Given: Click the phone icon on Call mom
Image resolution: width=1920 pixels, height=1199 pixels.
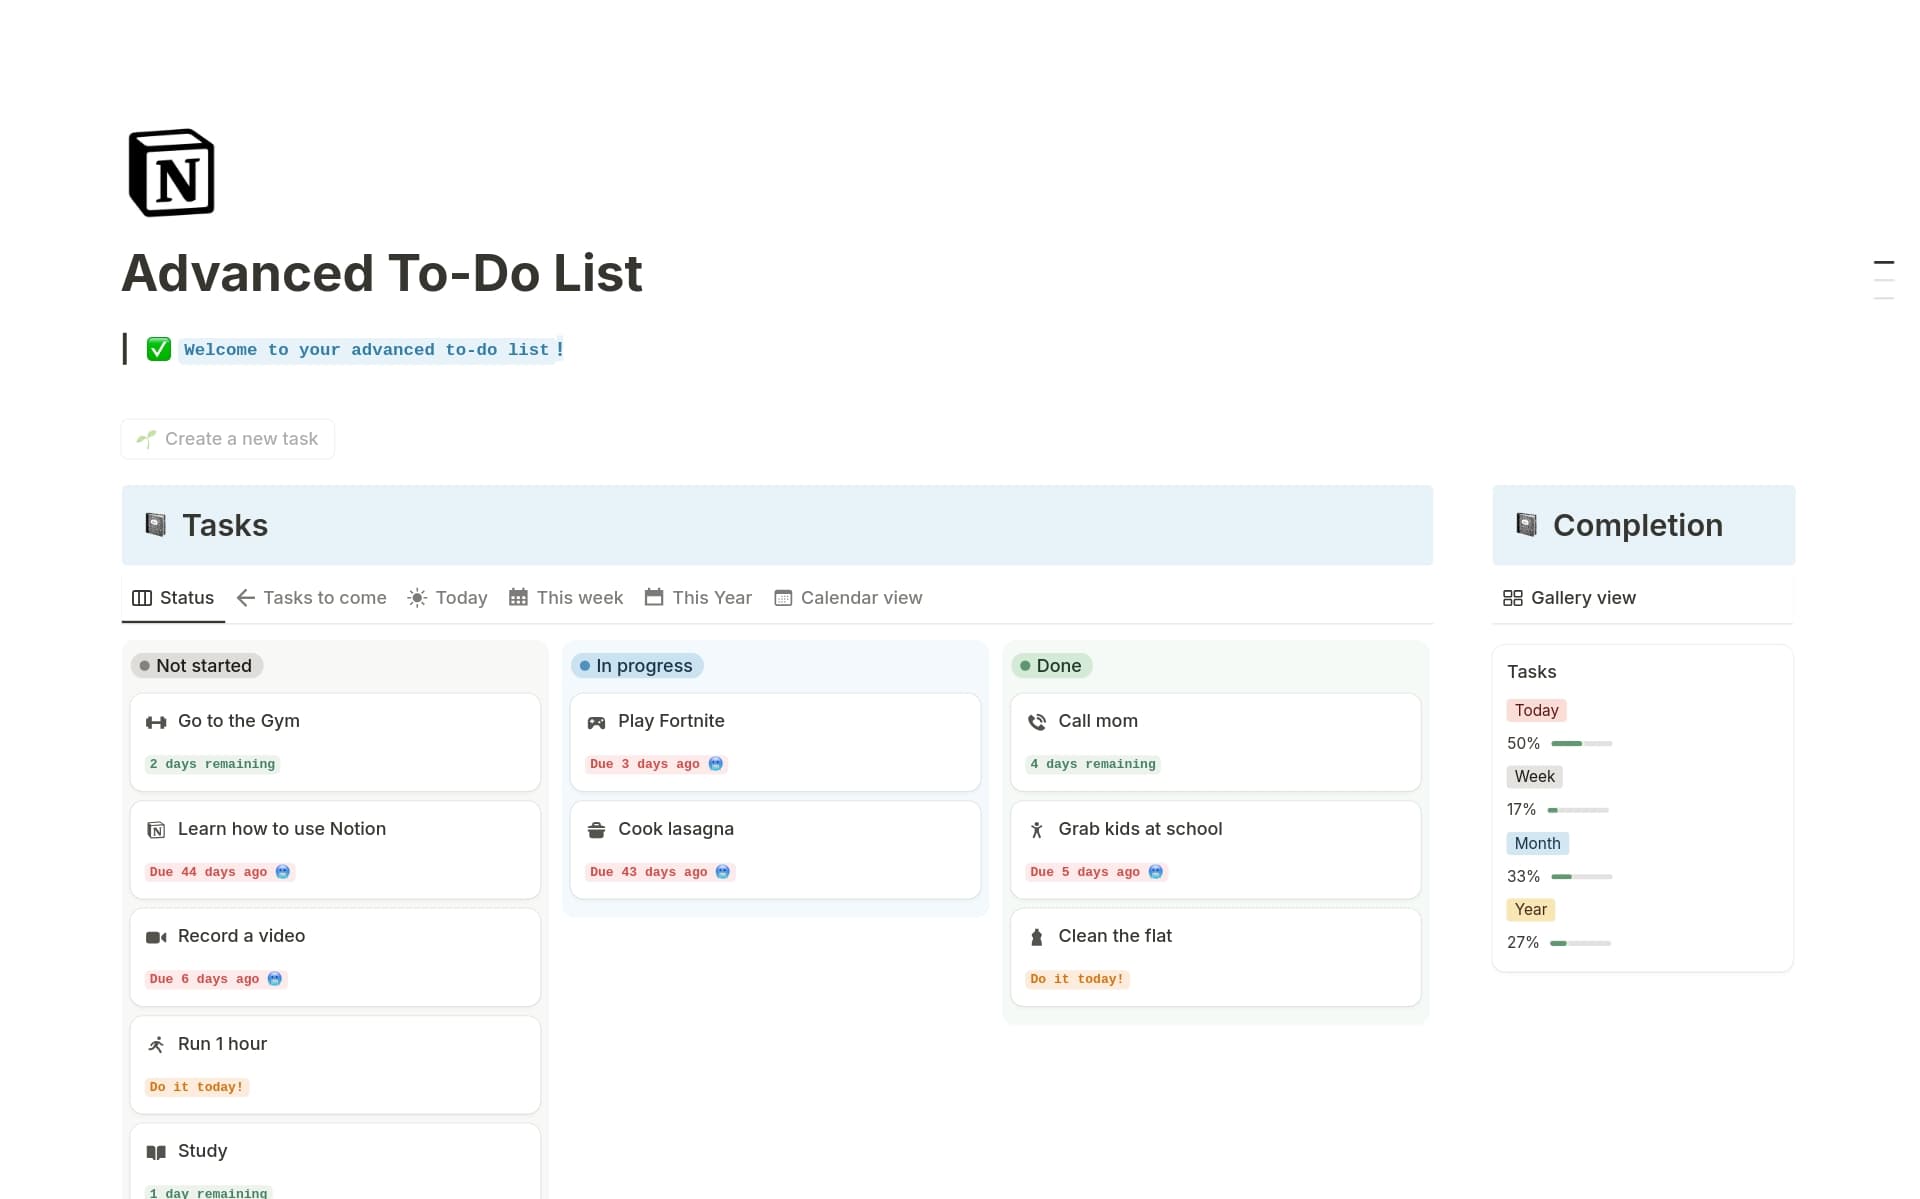Looking at the screenshot, I should point(1037,721).
